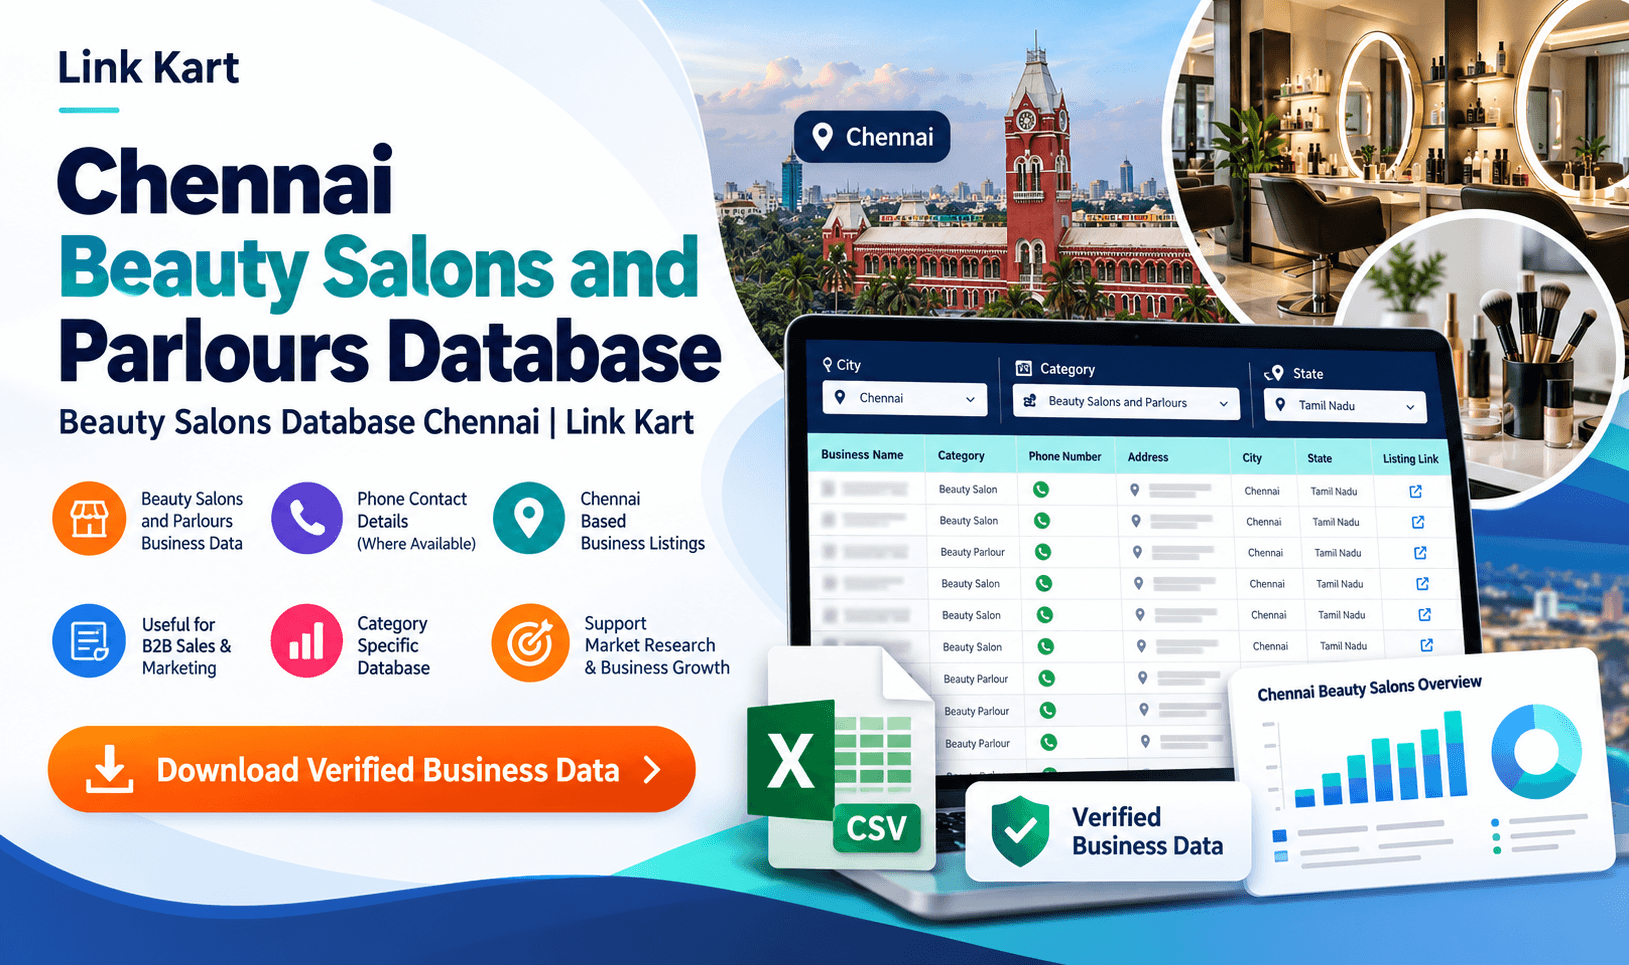The height and width of the screenshot is (965, 1629).
Task: Click the teal location pin circle icon
Action: [529, 518]
